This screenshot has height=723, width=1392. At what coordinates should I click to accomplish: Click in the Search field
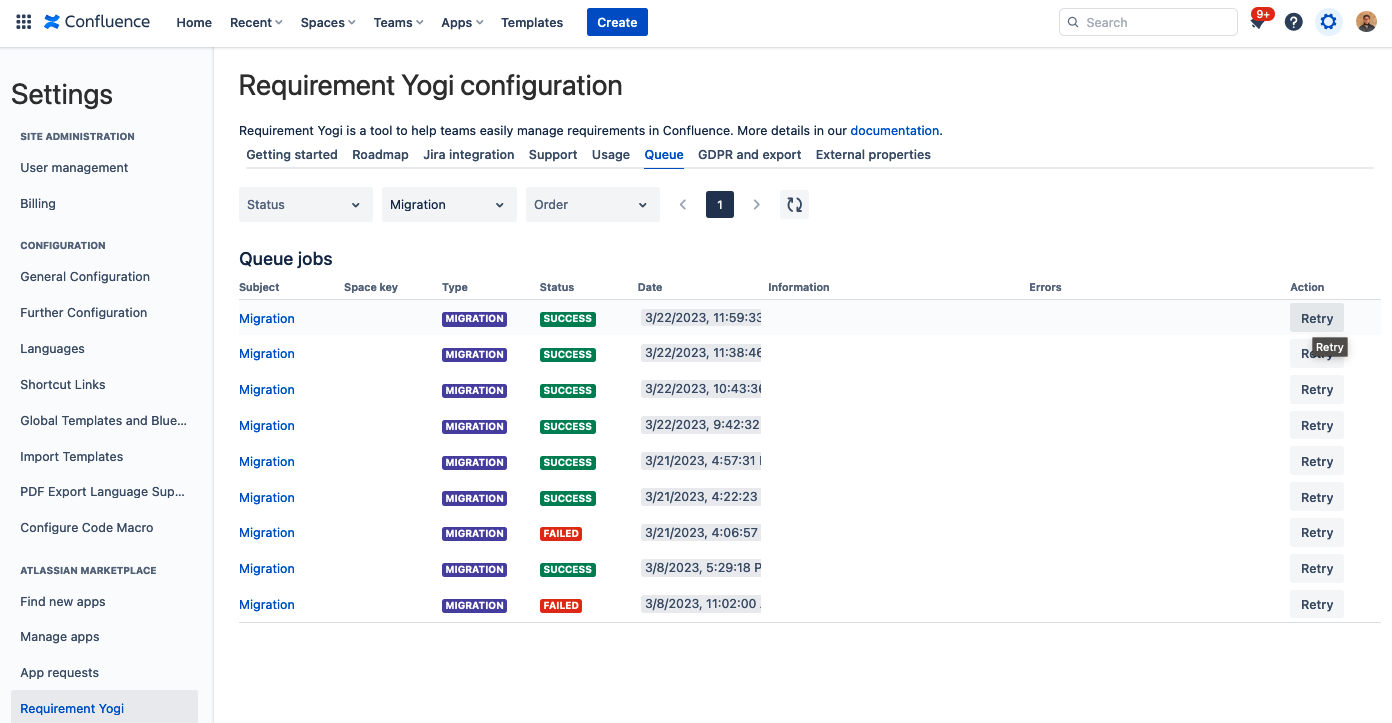1148,22
